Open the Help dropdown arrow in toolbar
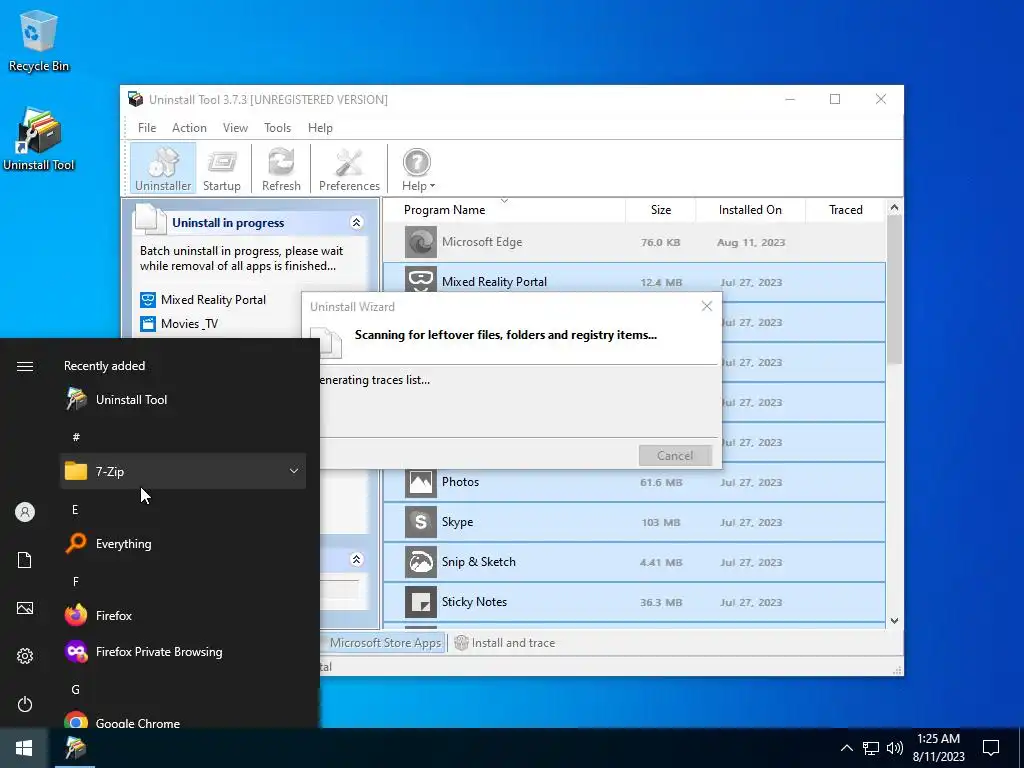Image resolution: width=1024 pixels, height=768 pixels. click(x=432, y=186)
